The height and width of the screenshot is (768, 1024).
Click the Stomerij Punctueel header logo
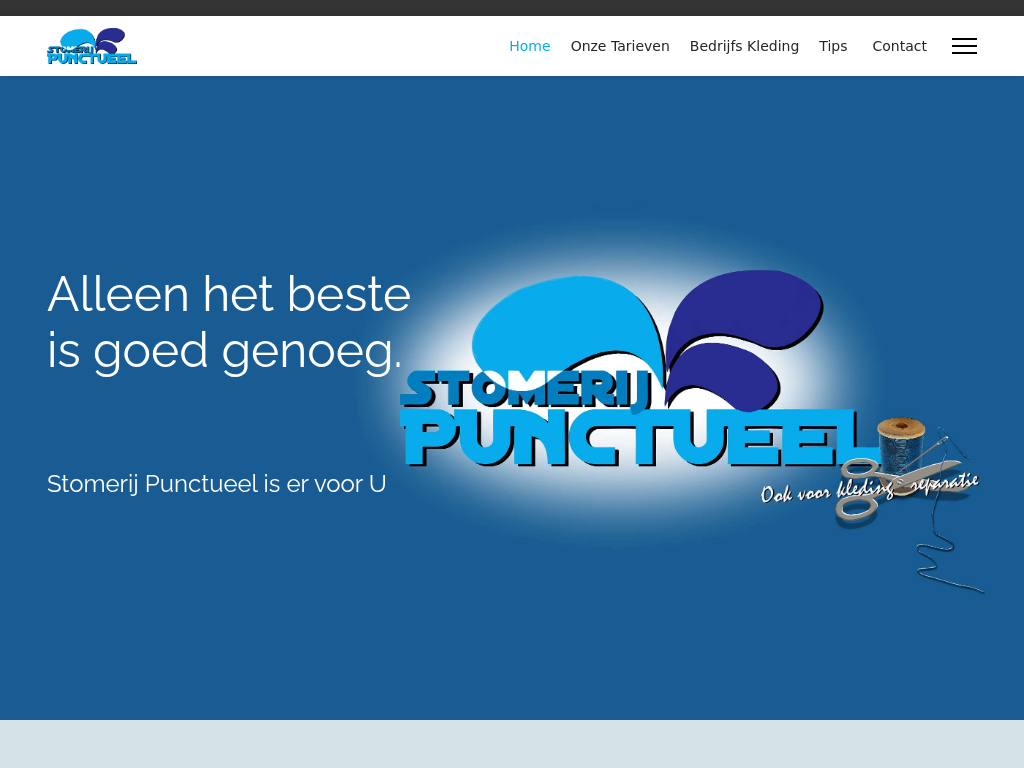click(92, 46)
